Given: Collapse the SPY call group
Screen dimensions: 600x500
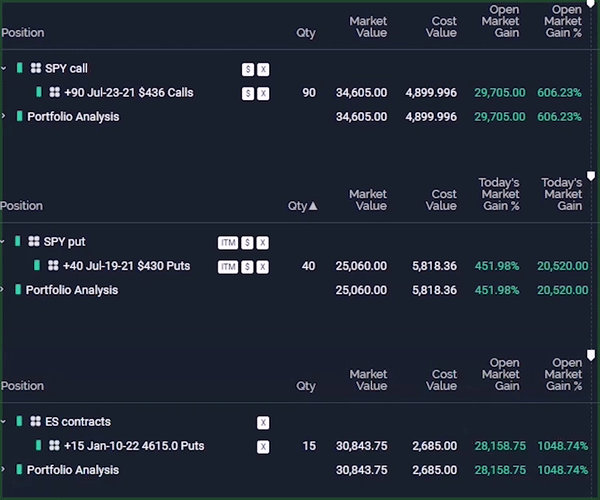Looking at the screenshot, I should (x=4, y=68).
